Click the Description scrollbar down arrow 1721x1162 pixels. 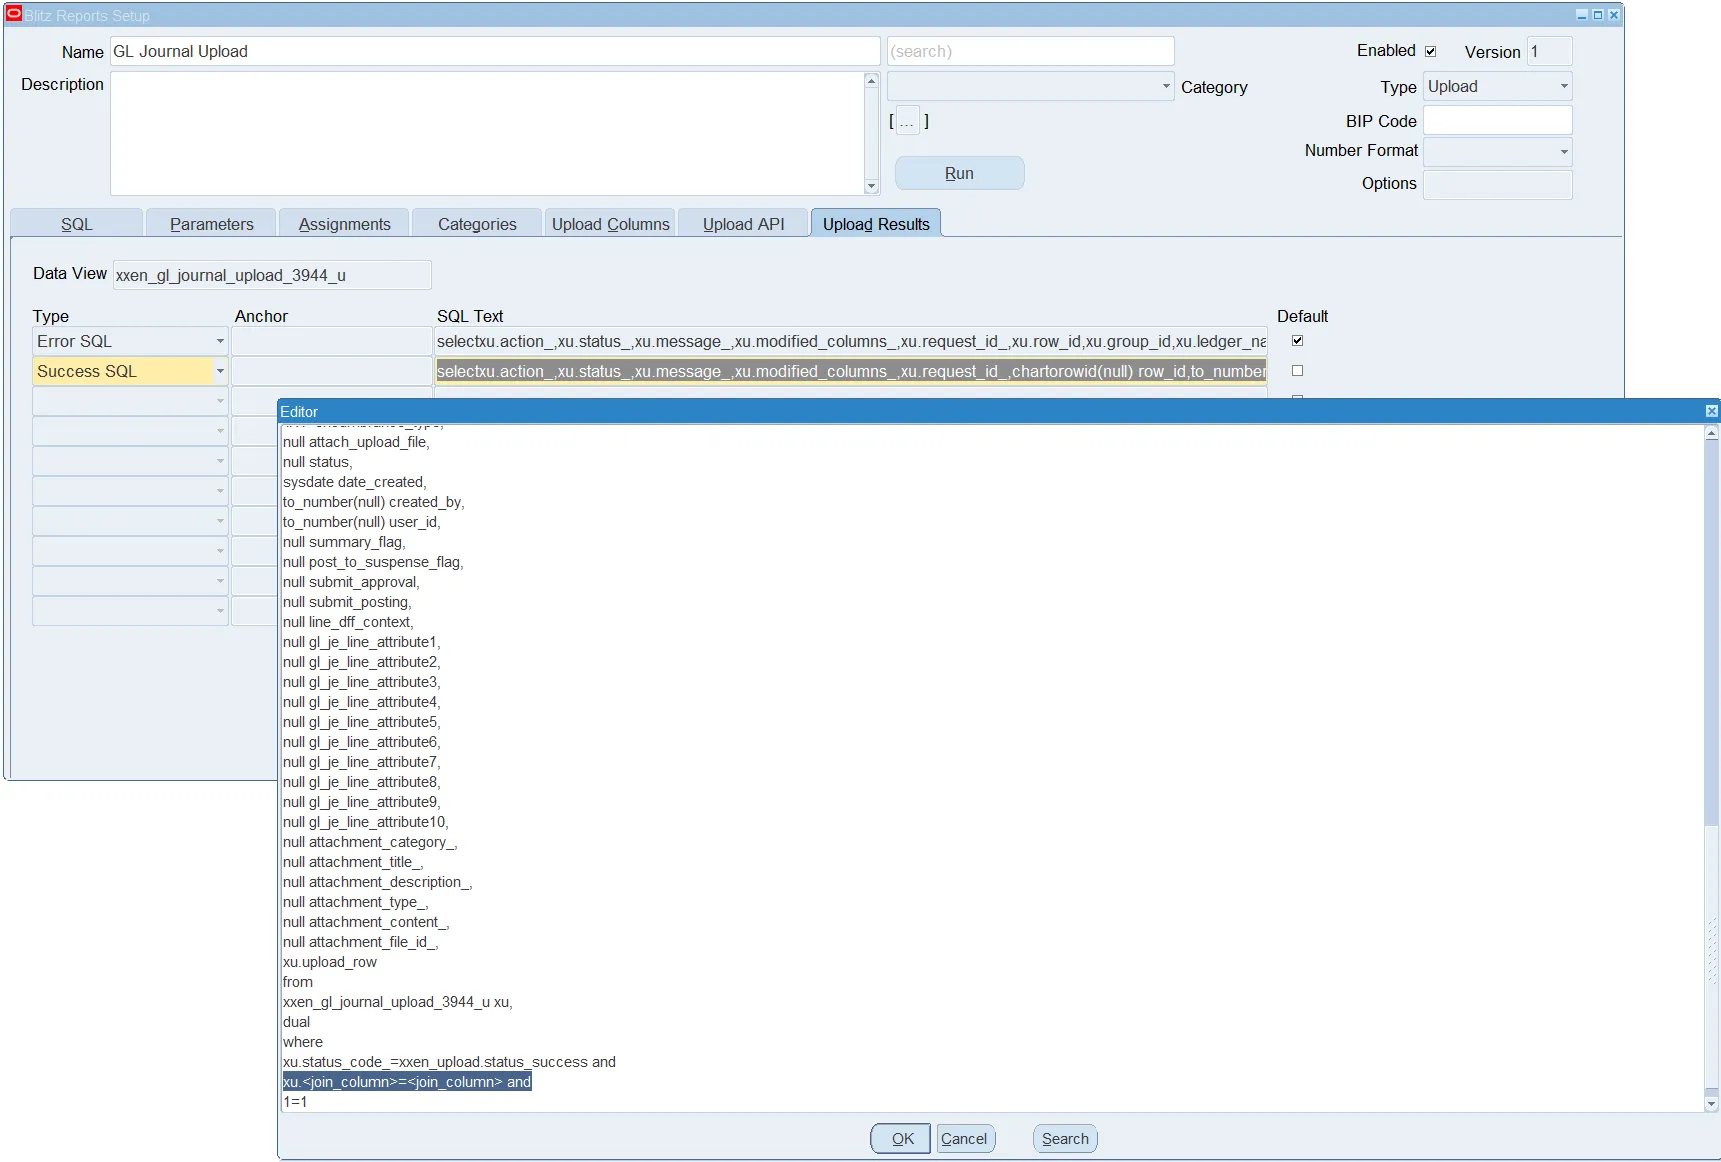[x=871, y=186]
